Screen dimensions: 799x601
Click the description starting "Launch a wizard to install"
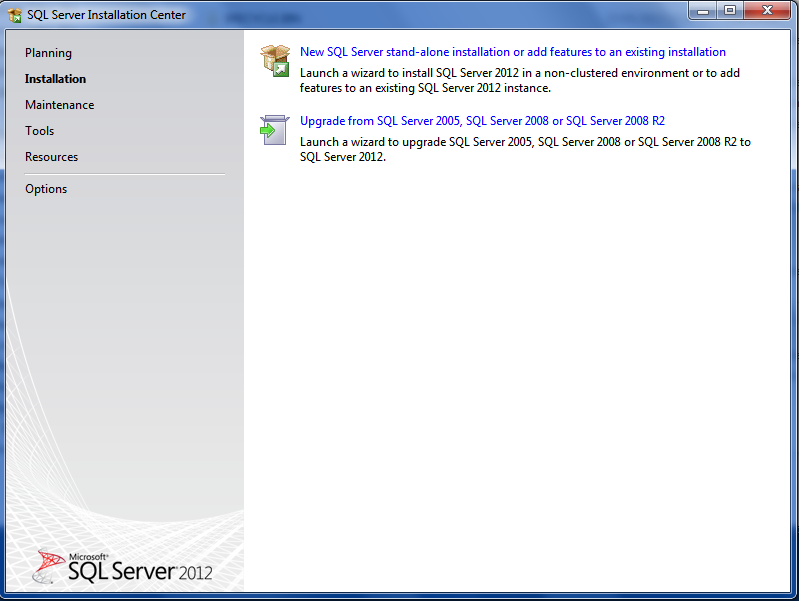[x=520, y=81]
